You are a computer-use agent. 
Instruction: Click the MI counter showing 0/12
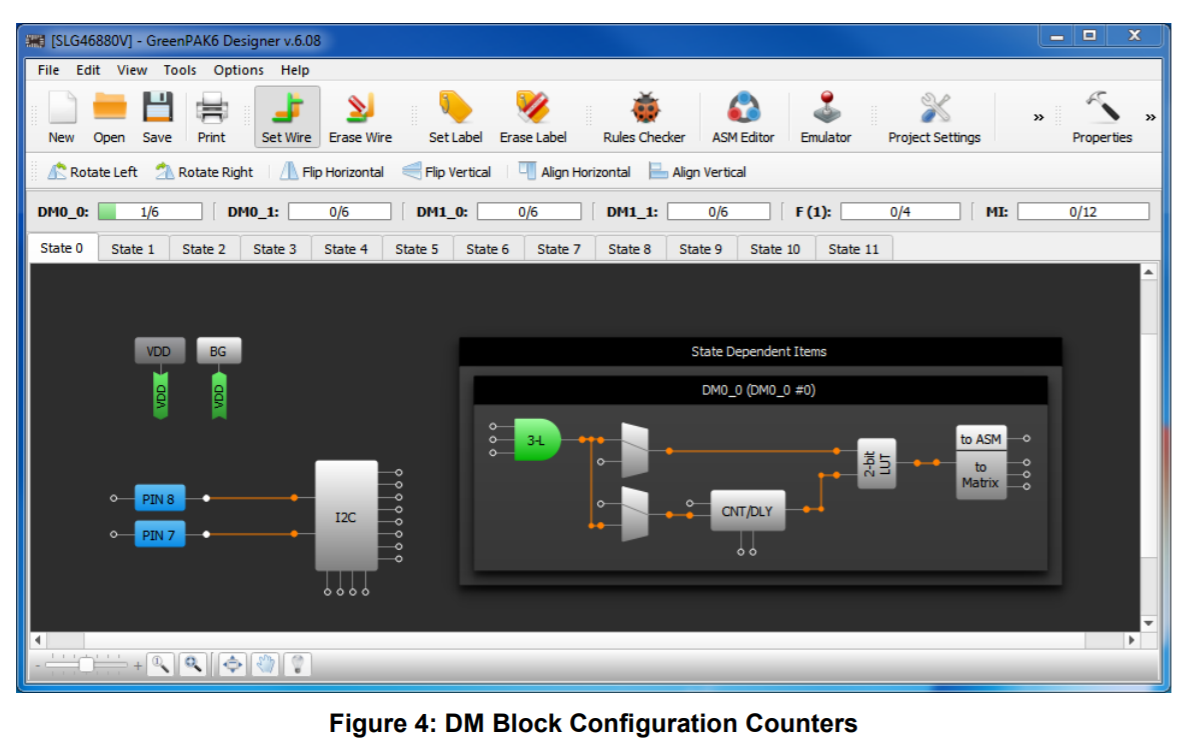[1083, 211]
